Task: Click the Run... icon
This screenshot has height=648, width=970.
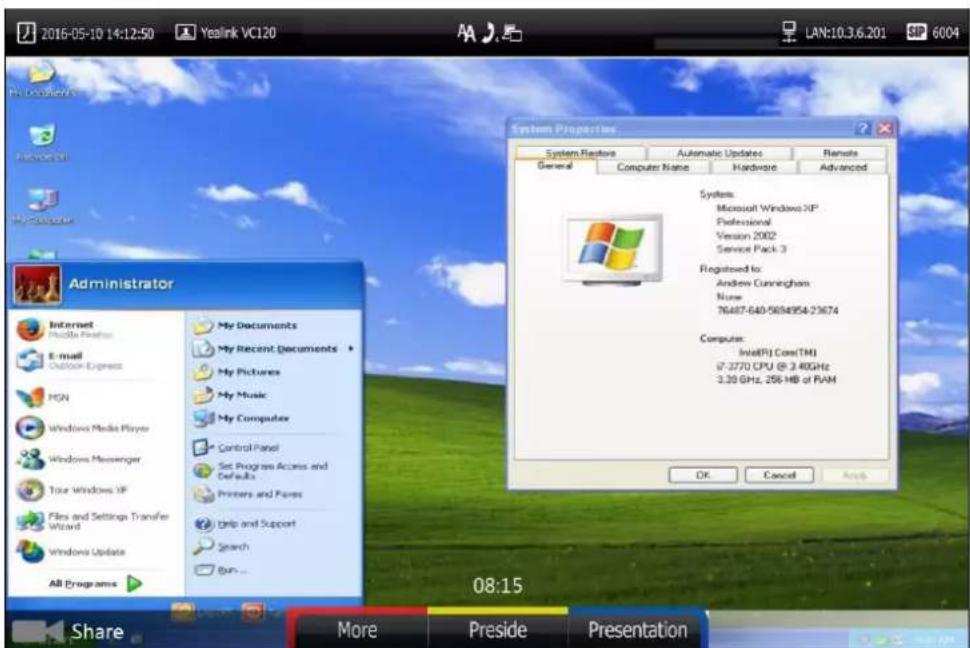Action: pos(203,569)
